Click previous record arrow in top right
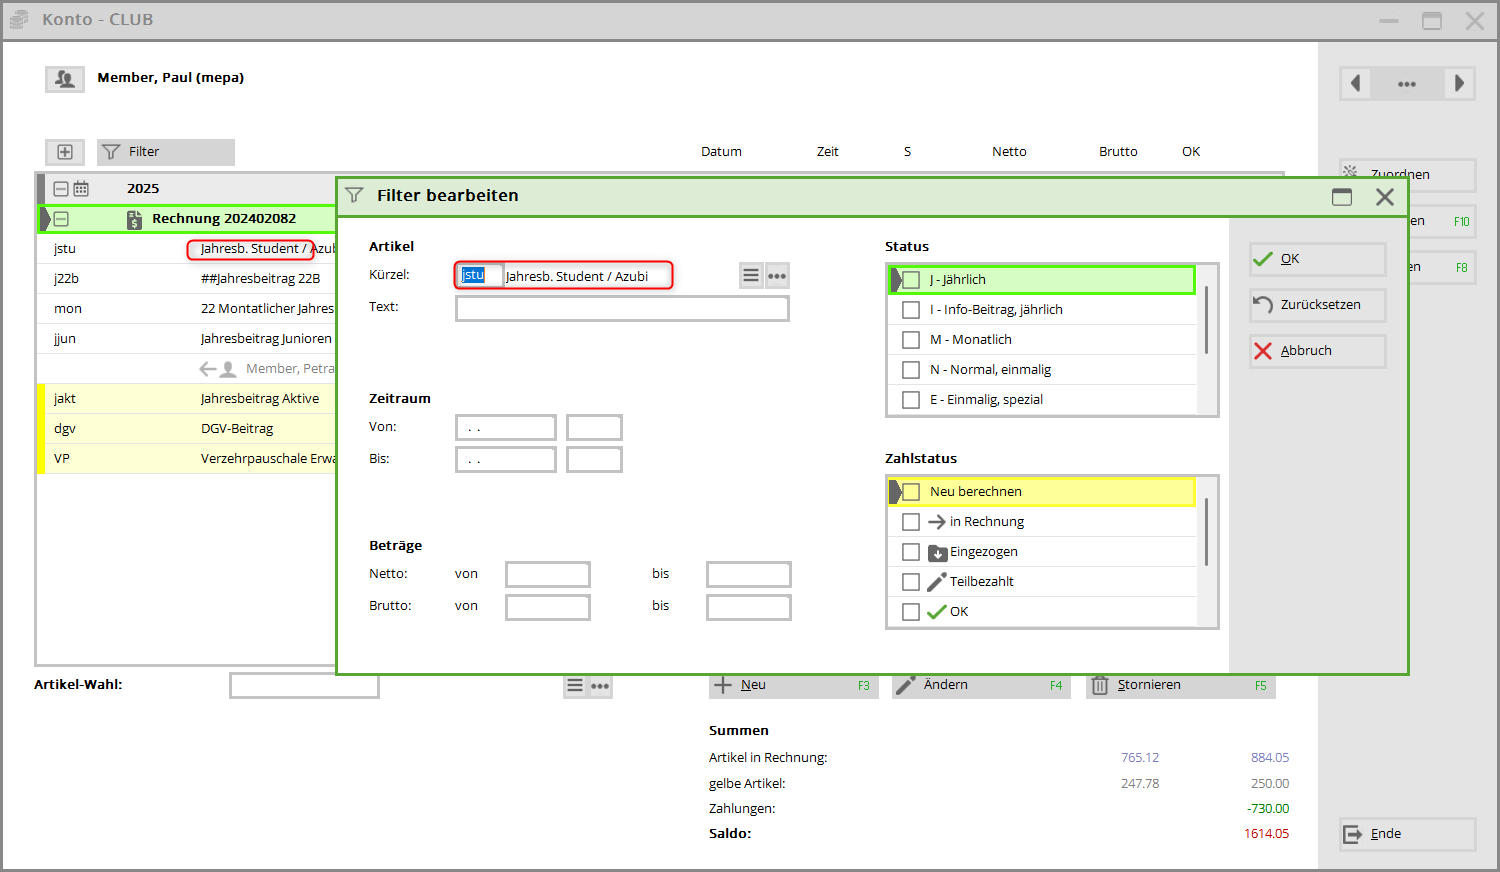 pos(1356,84)
